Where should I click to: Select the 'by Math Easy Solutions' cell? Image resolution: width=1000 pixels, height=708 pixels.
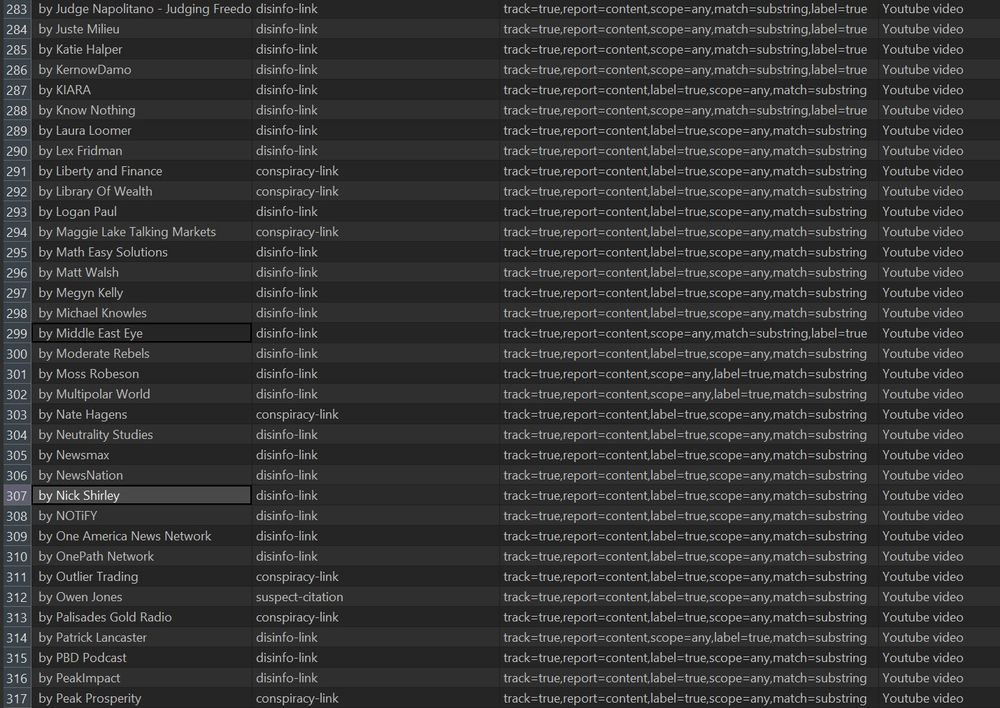[142, 252]
